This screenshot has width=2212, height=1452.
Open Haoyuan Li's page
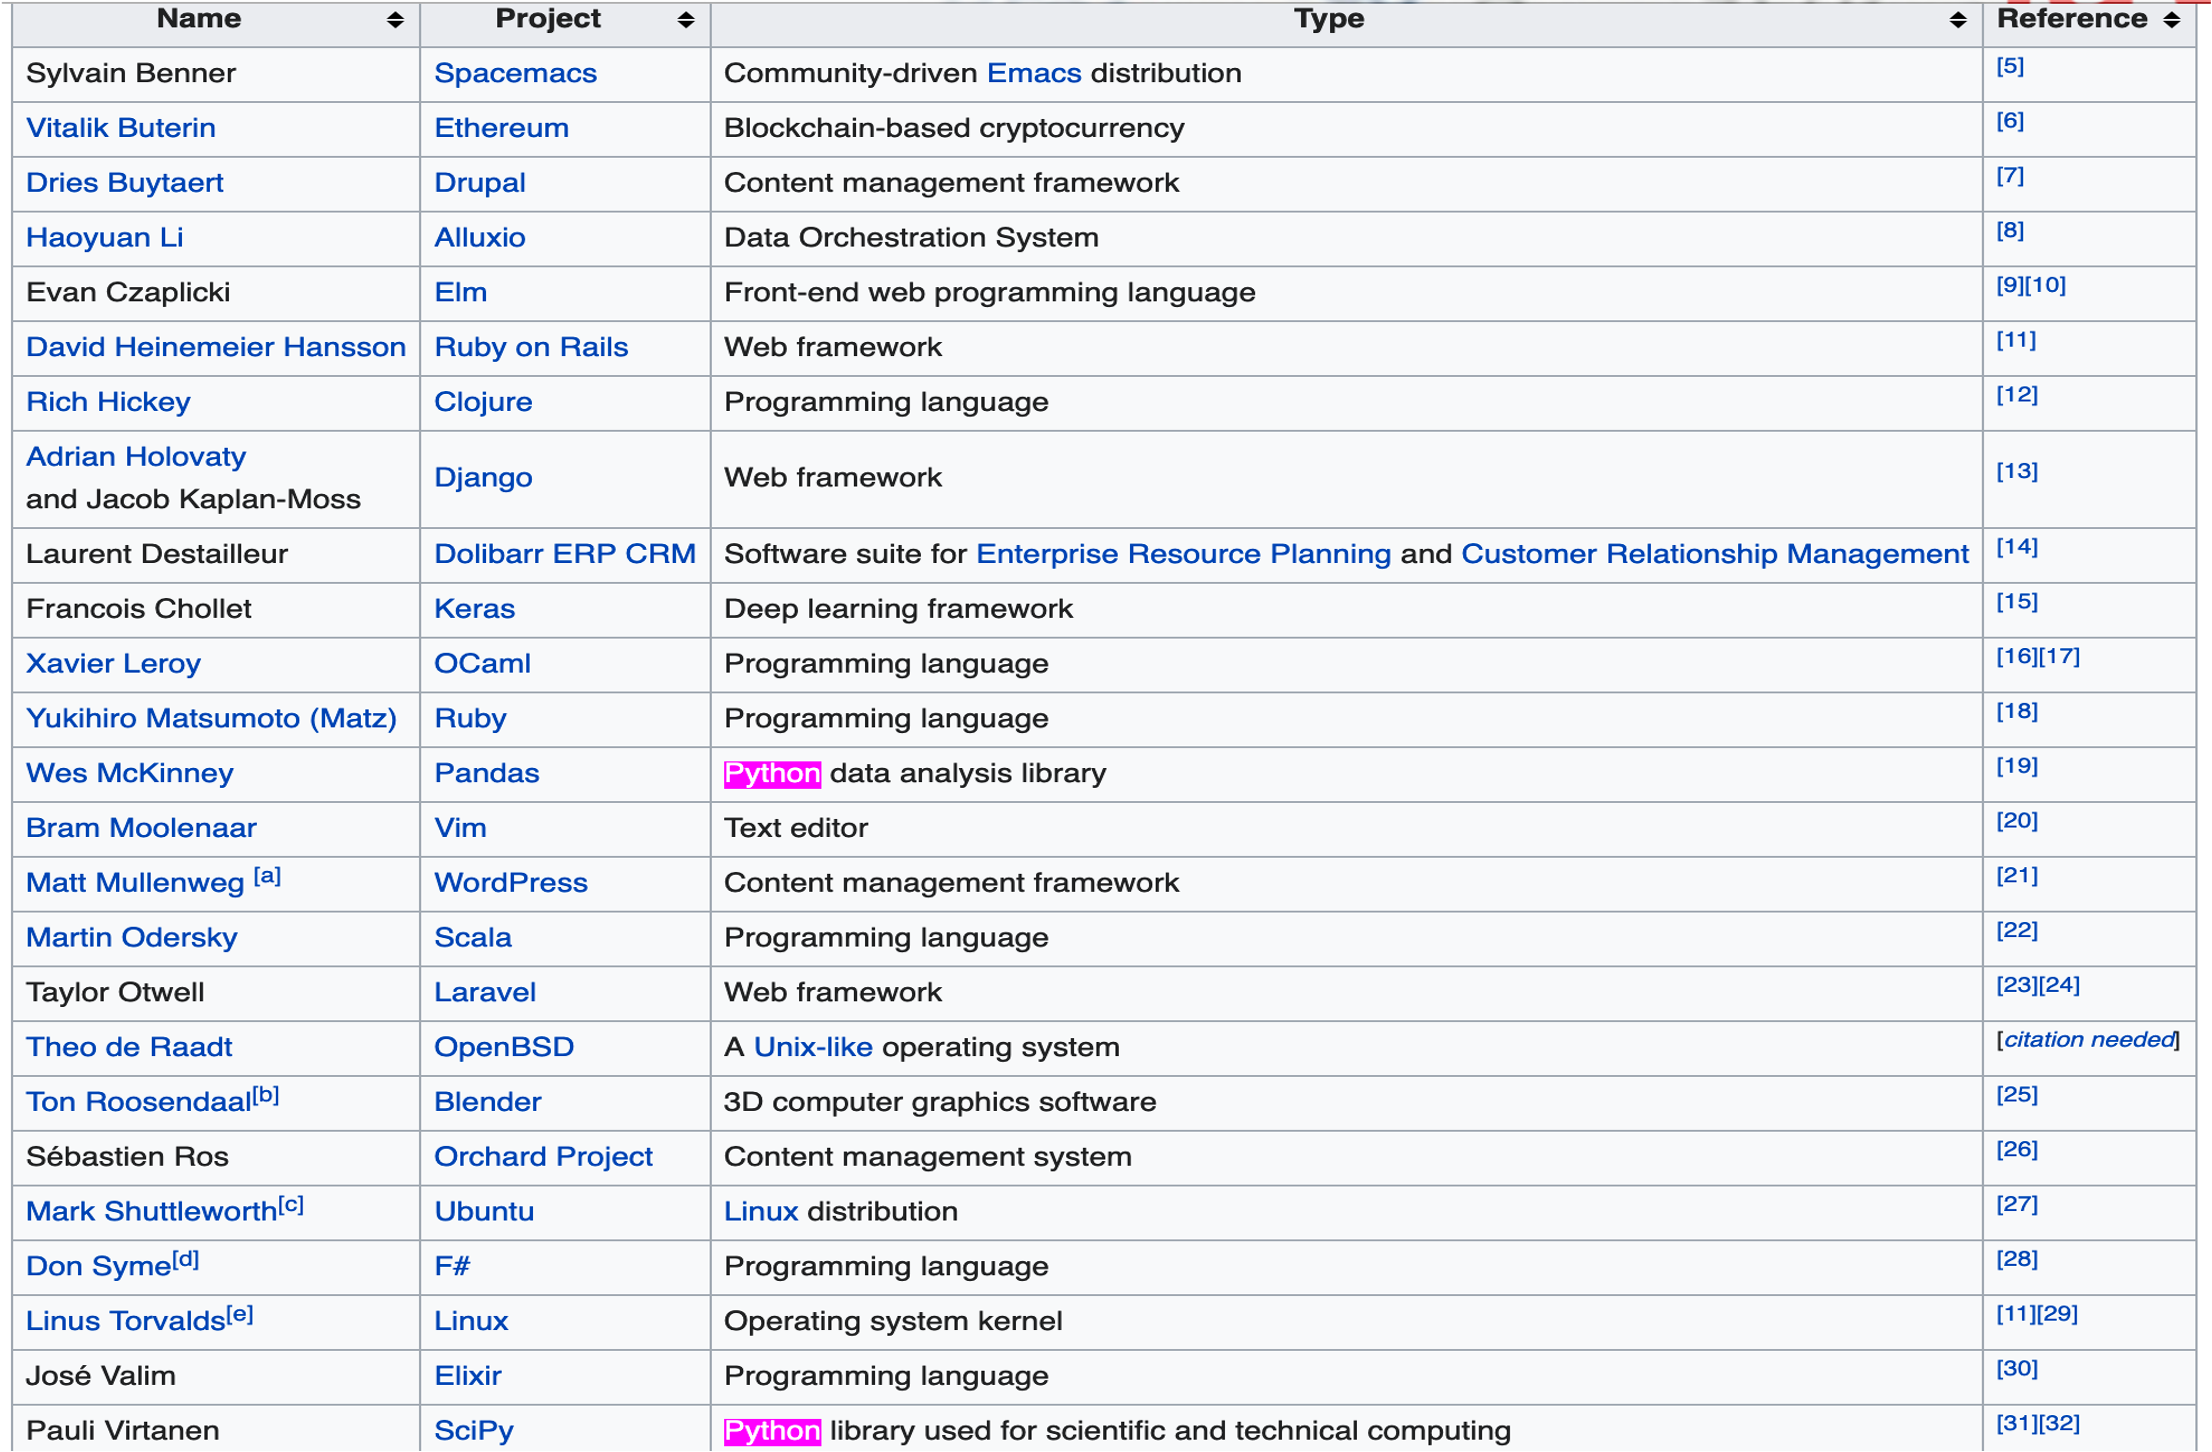pos(104,238)
